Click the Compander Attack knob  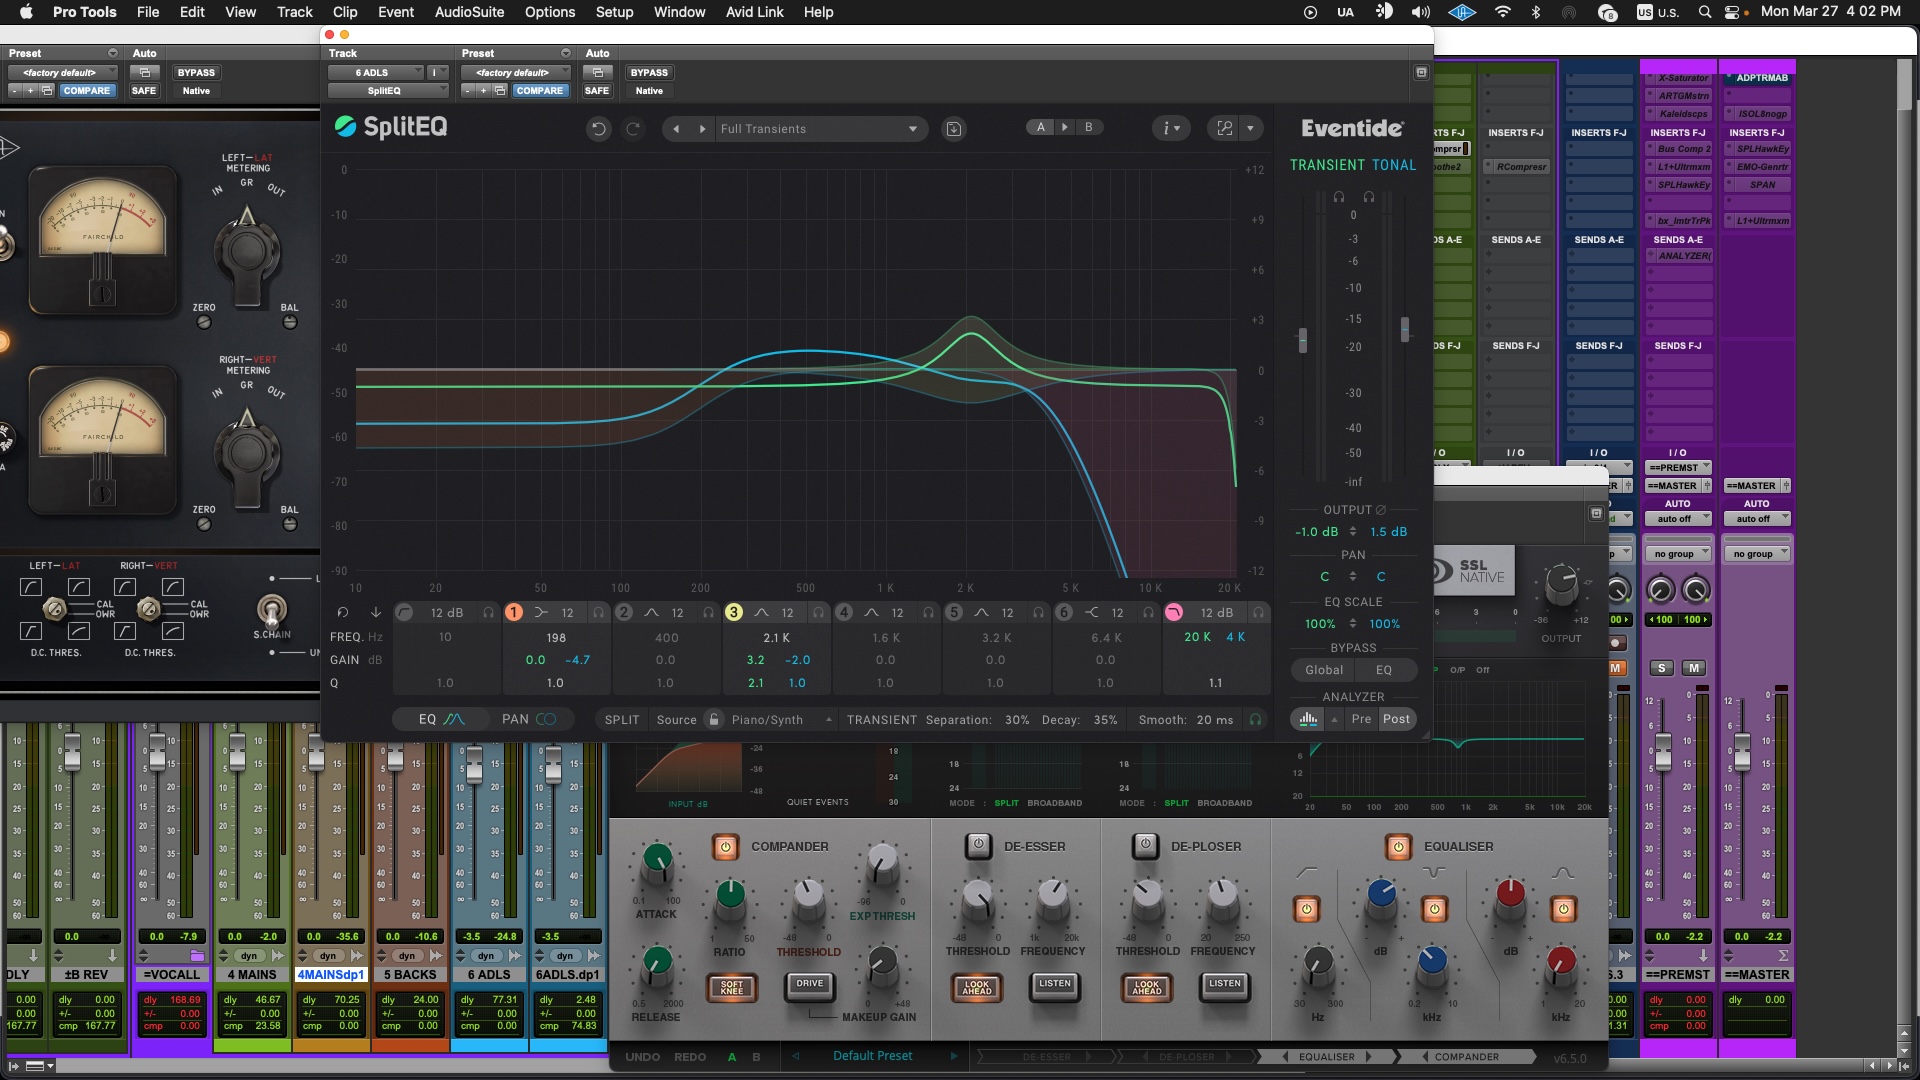pyautogui.click(x=657, y=860)
